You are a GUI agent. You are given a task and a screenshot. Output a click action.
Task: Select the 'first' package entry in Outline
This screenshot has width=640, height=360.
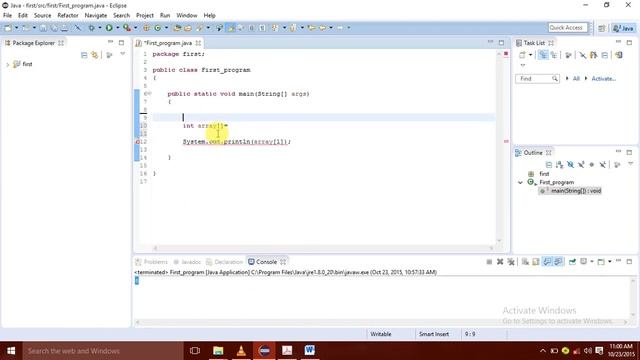pos(544,174)
